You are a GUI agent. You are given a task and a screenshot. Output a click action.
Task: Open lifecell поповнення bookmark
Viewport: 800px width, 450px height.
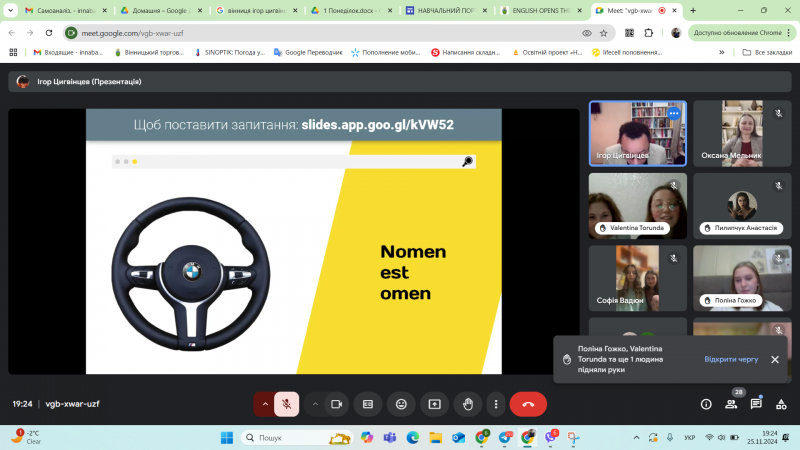click(x=627, y=52)
